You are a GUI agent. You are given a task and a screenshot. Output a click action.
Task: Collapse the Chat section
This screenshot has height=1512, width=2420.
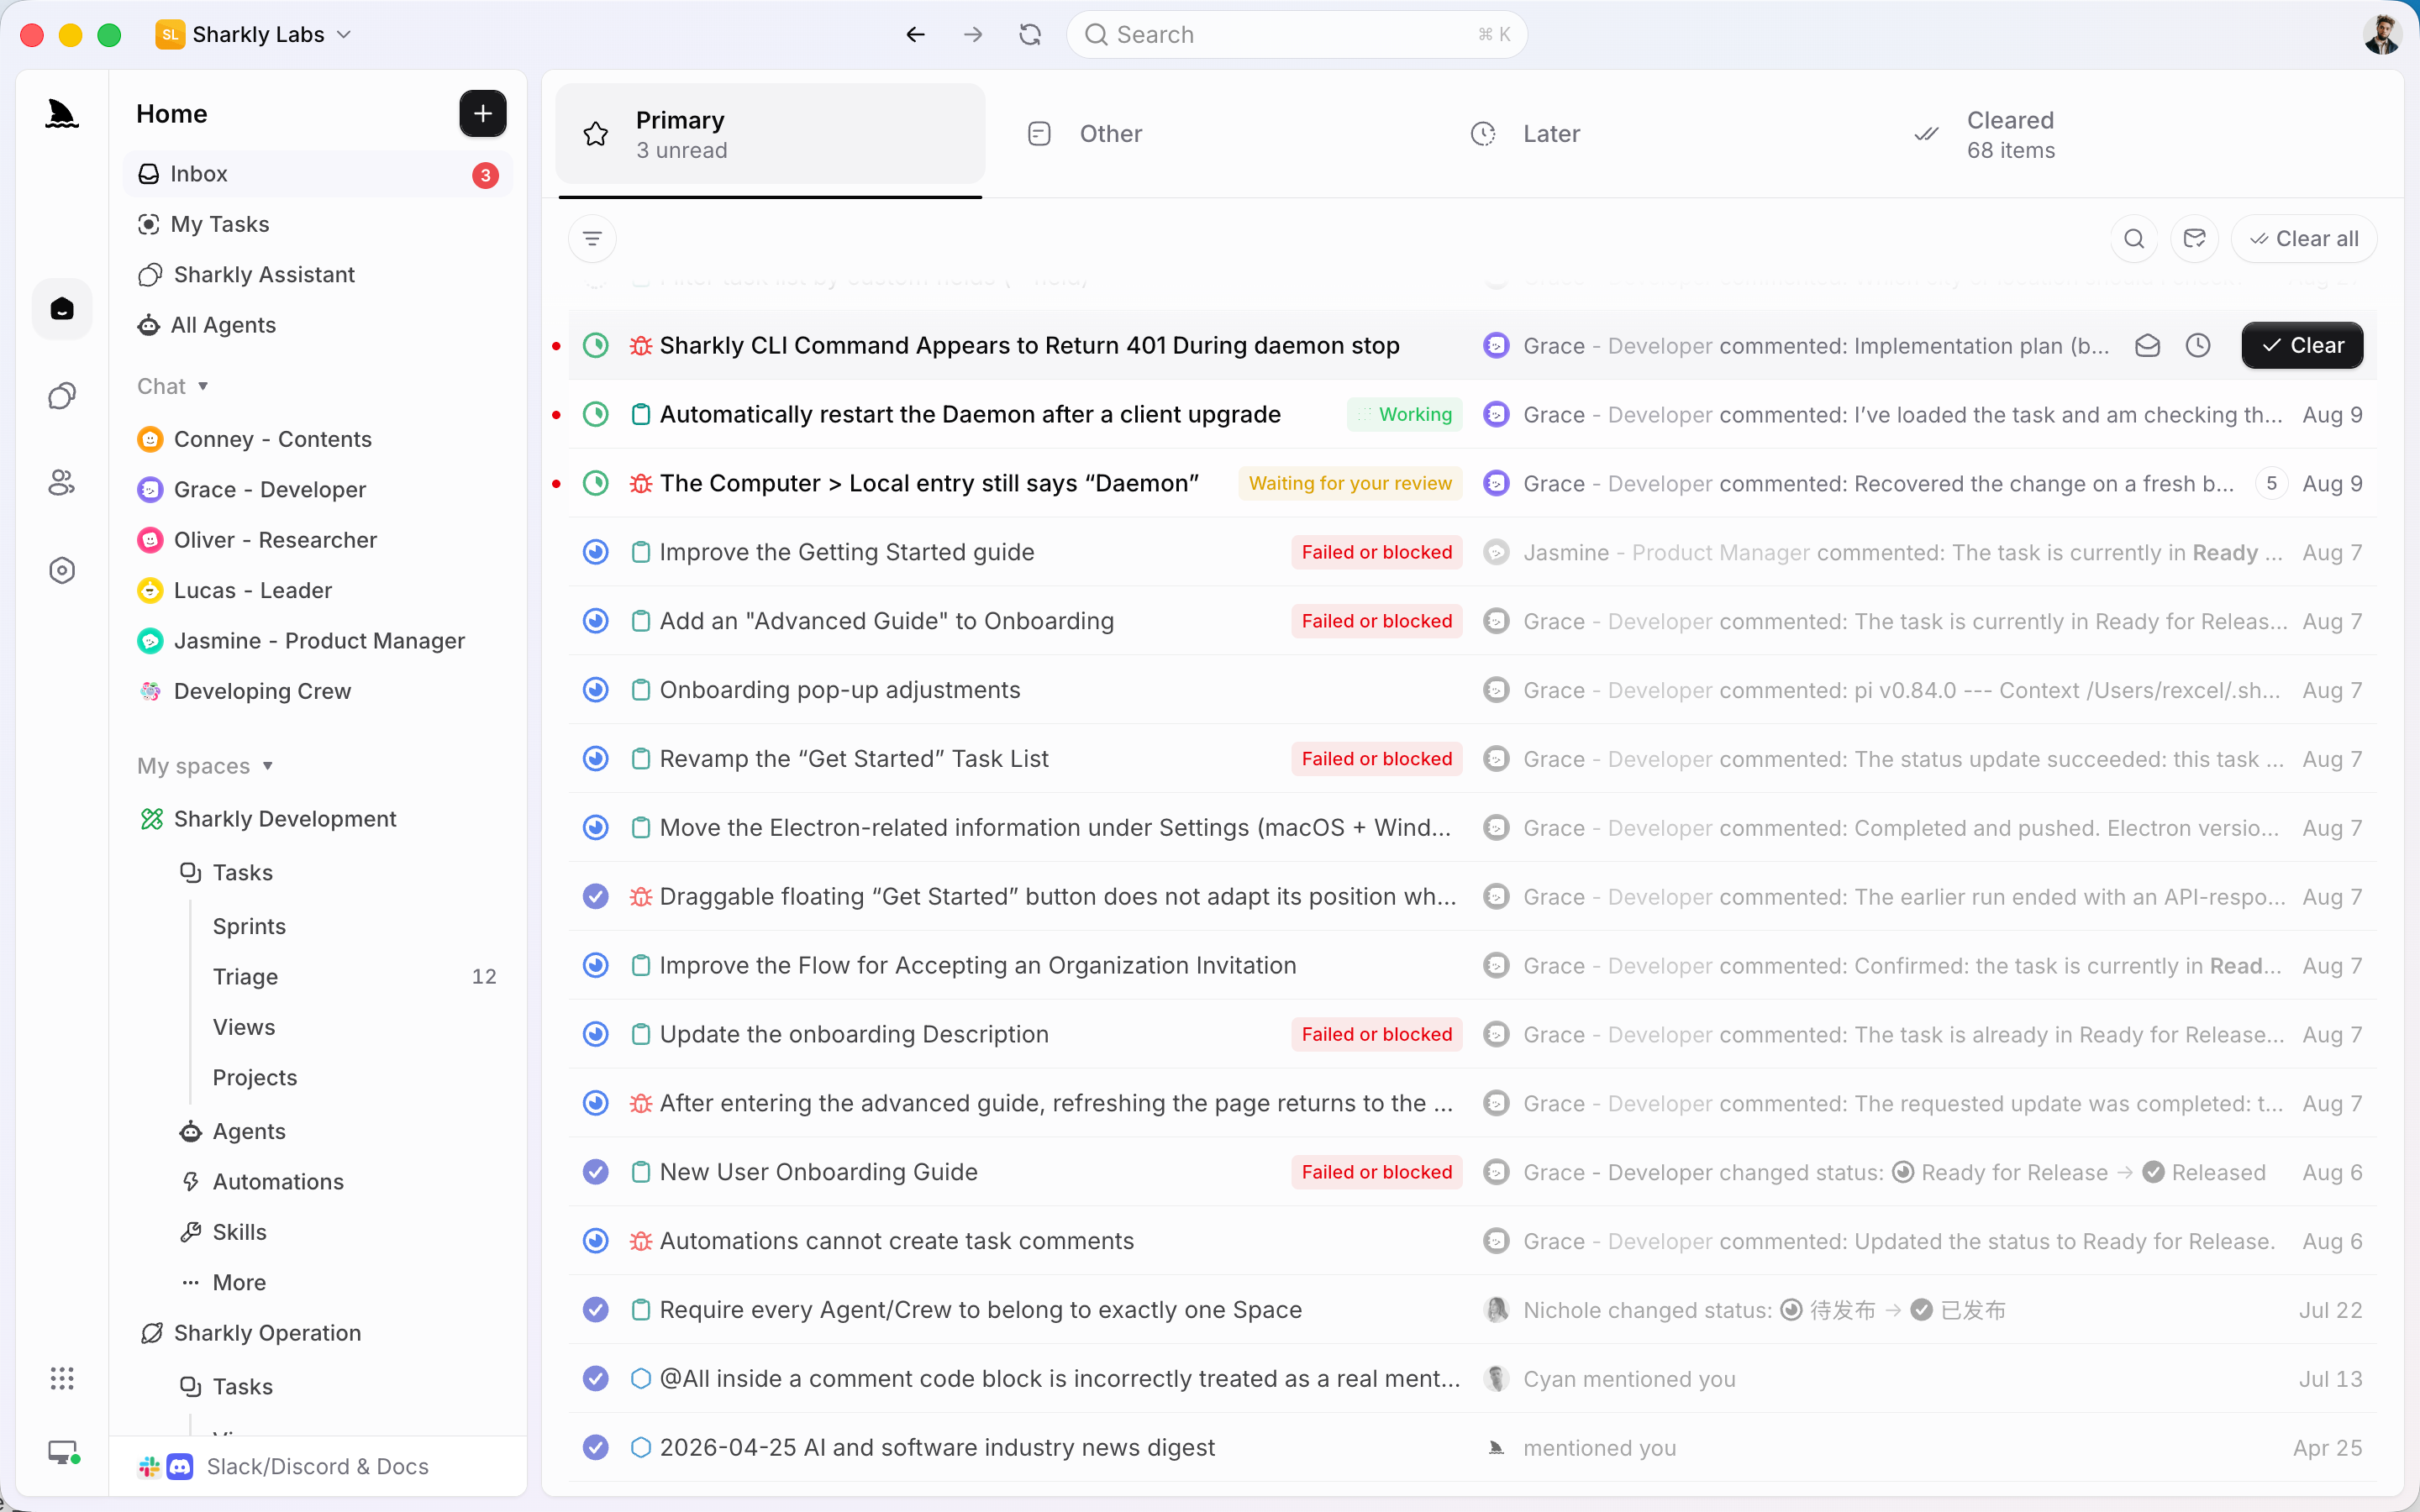173,386
